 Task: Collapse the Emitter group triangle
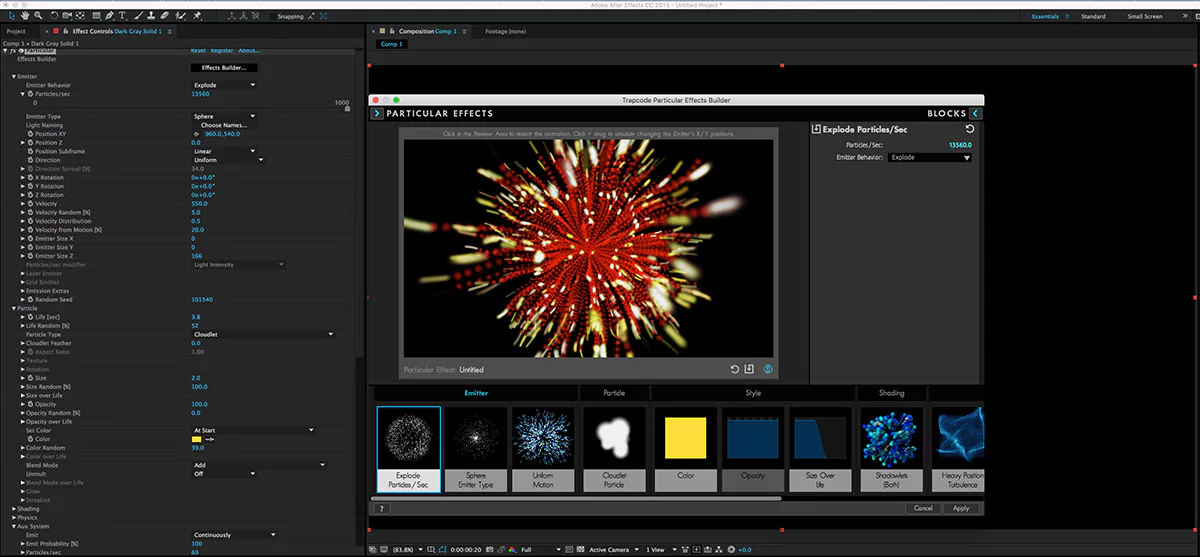coord(14,77)
